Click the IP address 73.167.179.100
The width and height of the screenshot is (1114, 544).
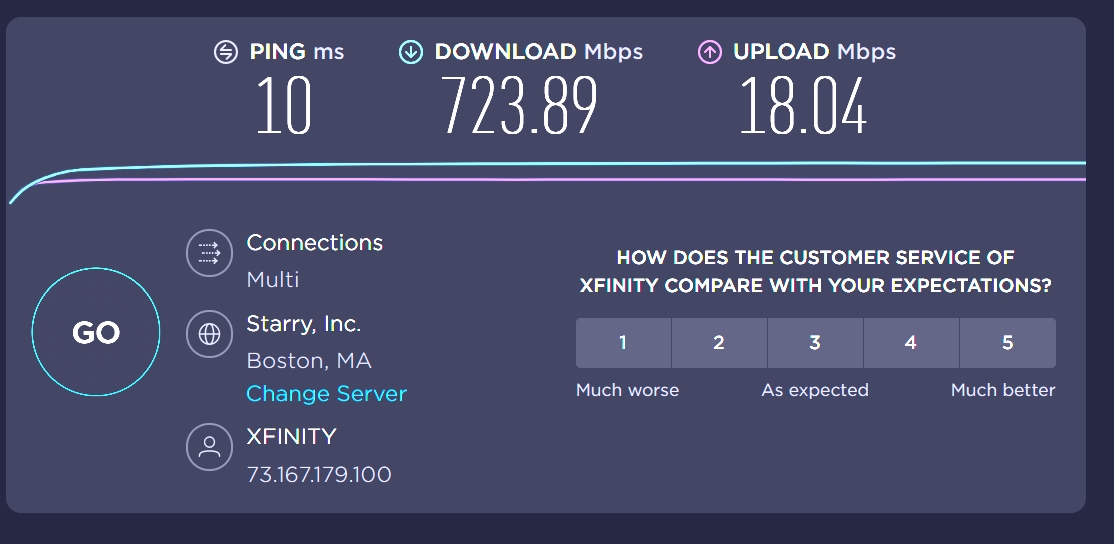point(319,474)
